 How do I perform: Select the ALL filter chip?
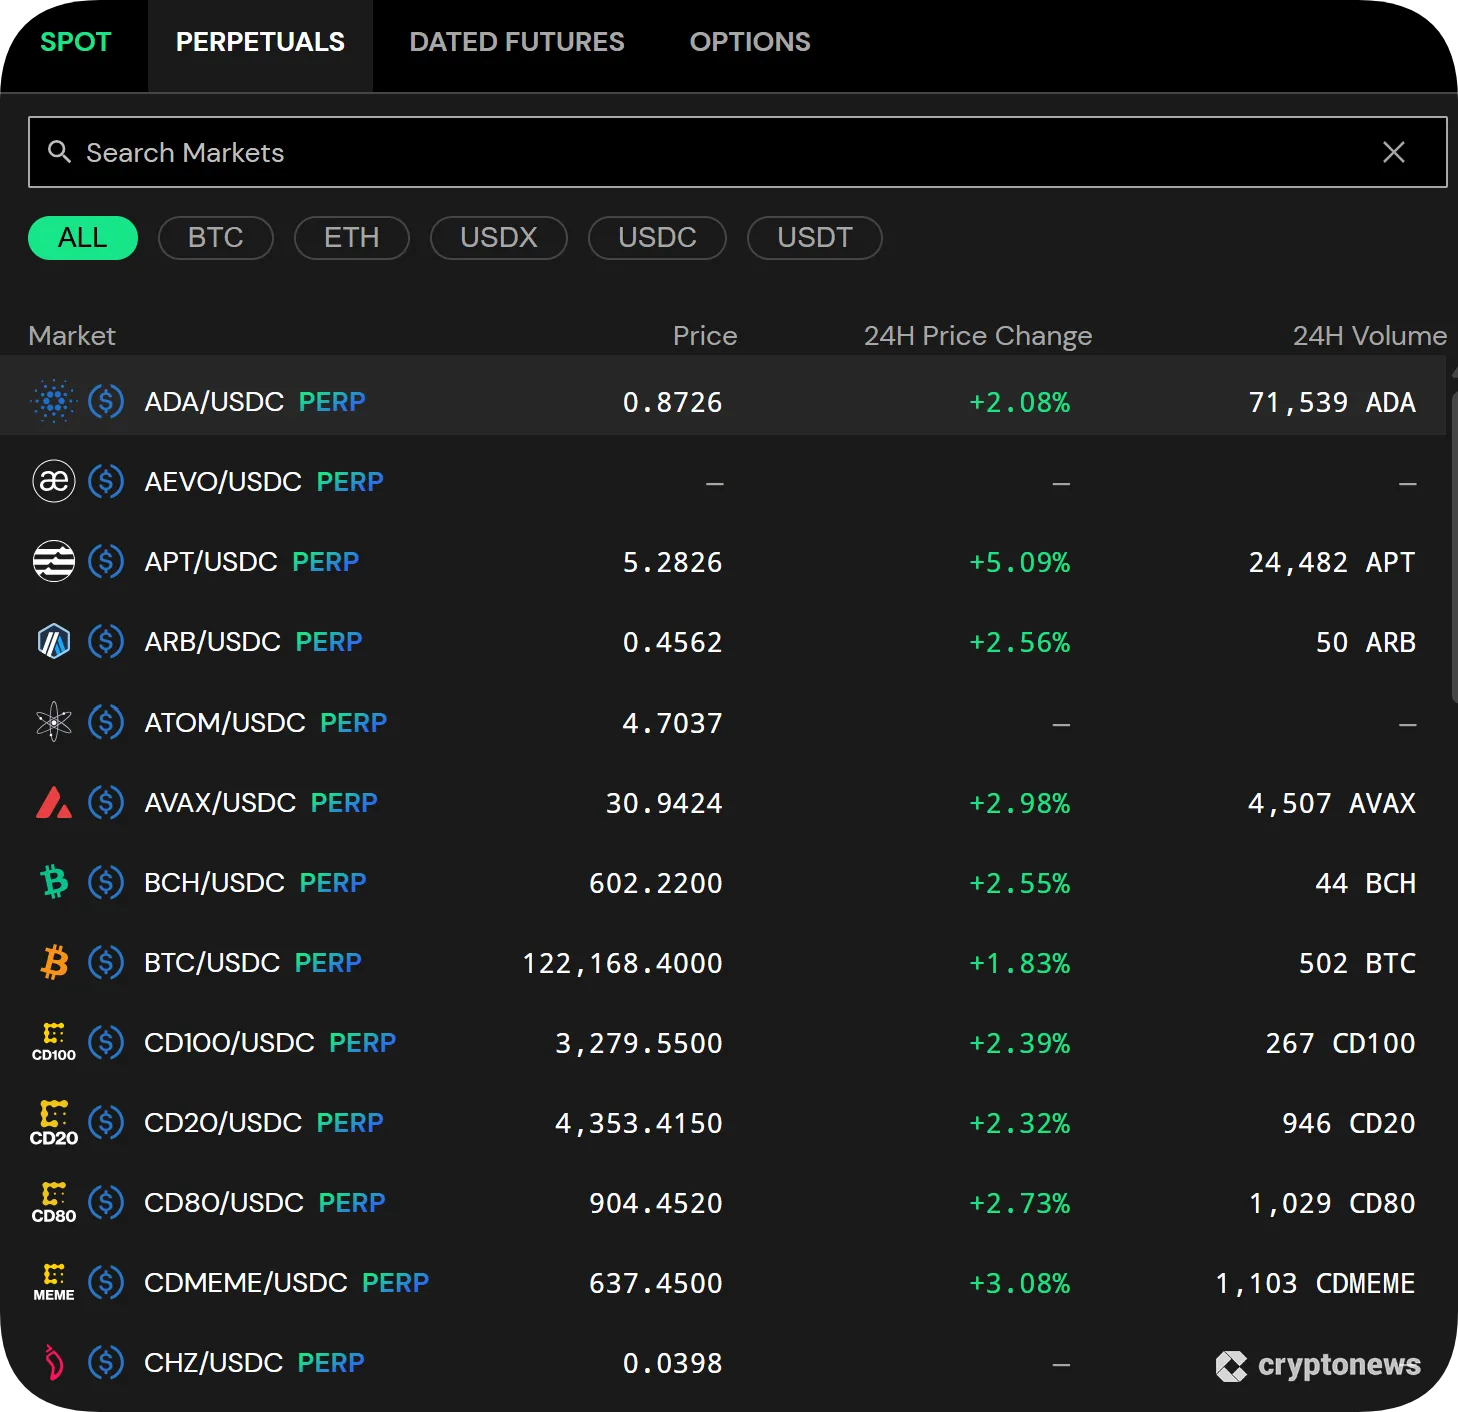point(83,238)
